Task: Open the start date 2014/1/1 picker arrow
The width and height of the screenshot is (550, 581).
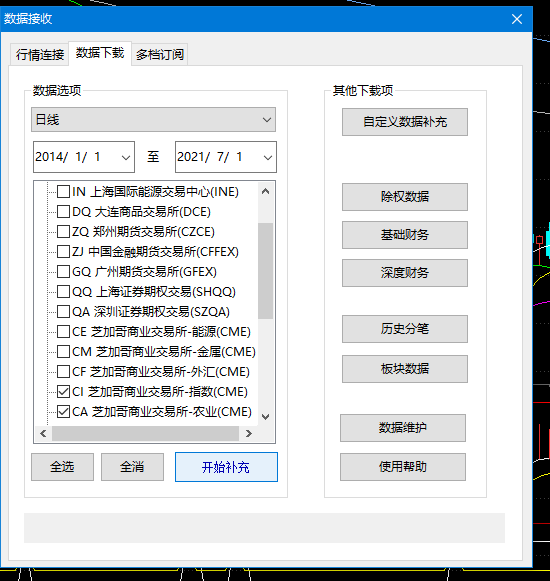Action: click(x=126, y=157)
